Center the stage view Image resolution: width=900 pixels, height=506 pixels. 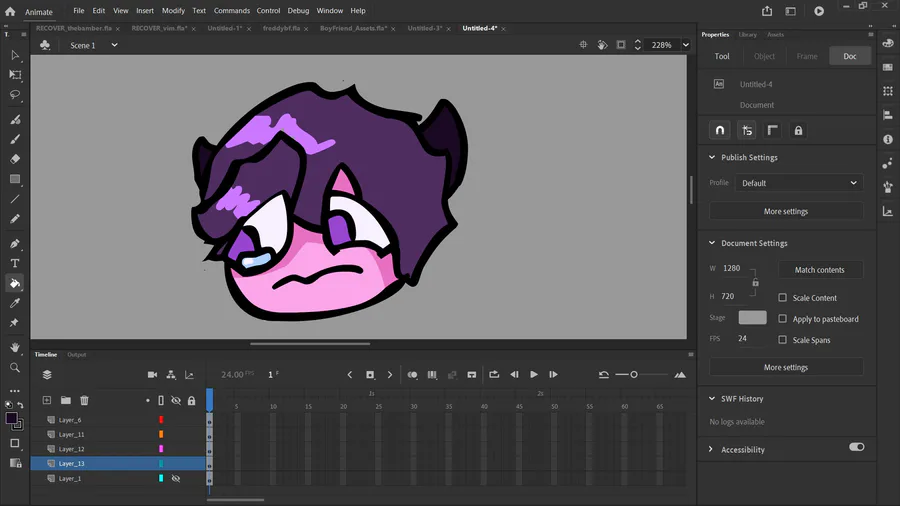pos(583,45)
